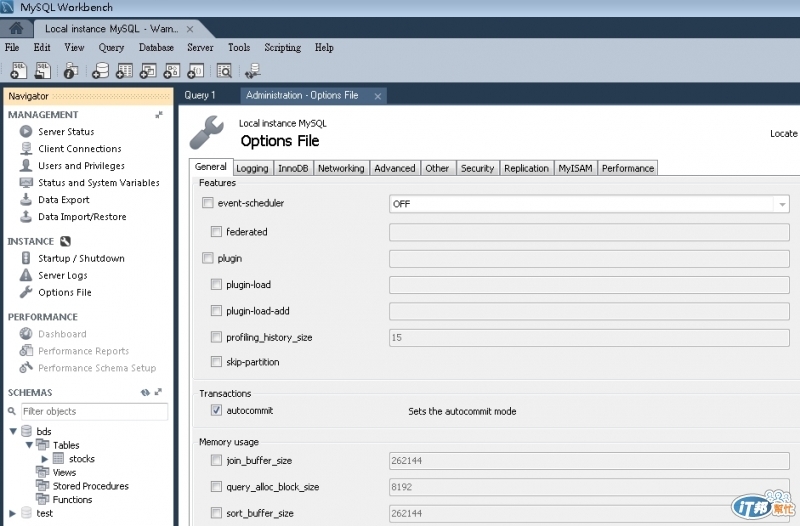Create a new view toolbar icon
The image size is (800, 526).
(x=148, y=70)
